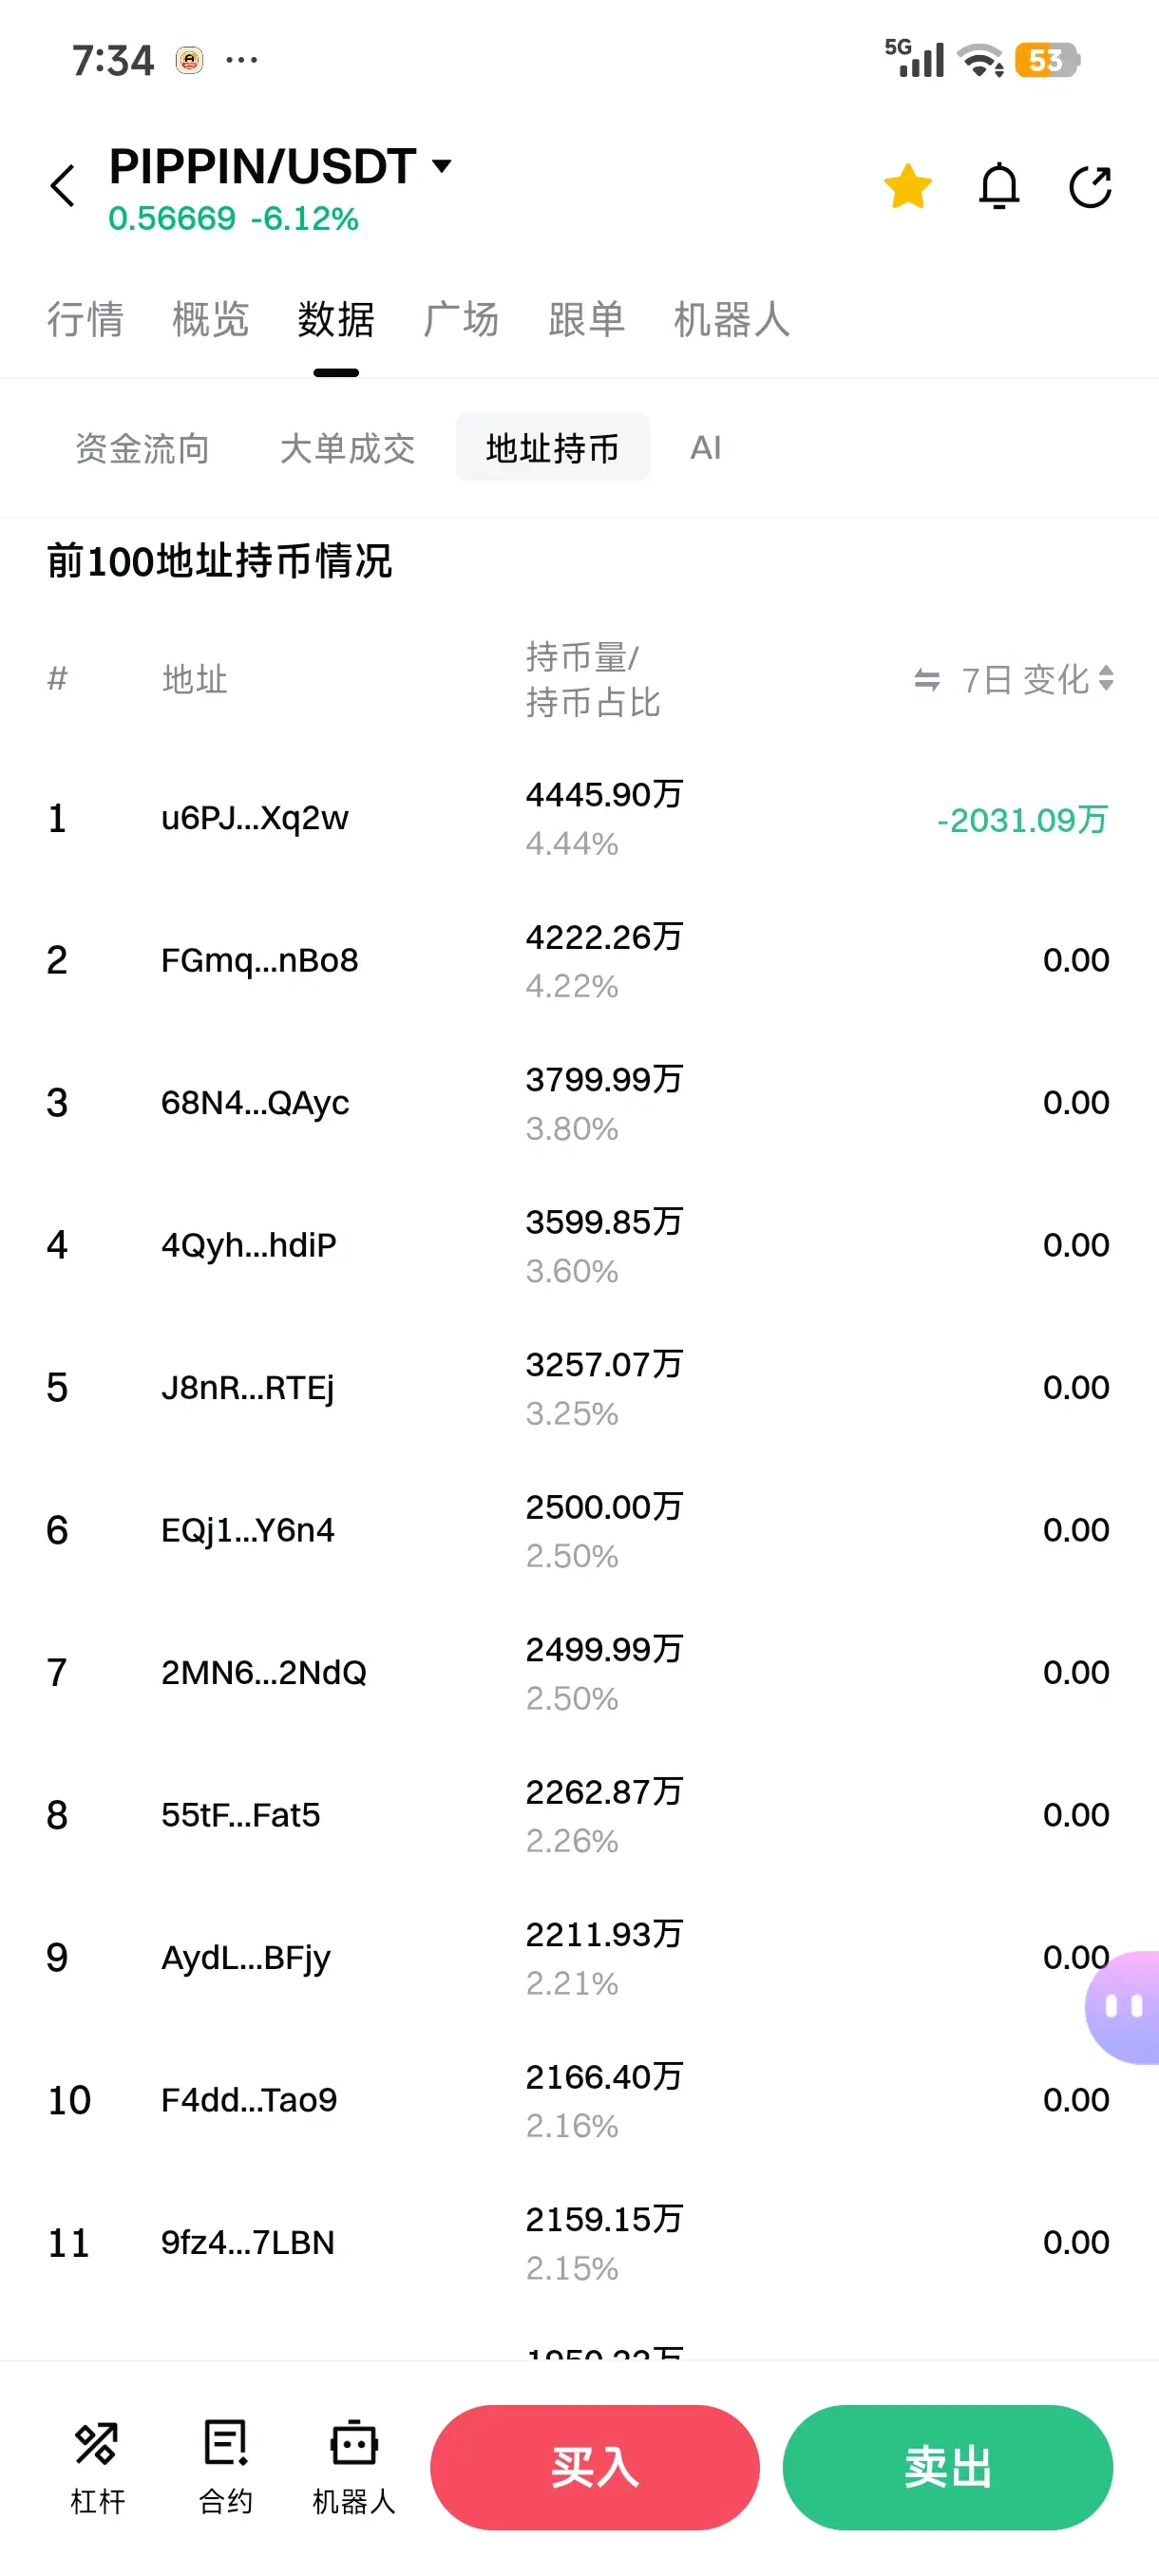1159x2576 pixels.
Task: Expand the PIPPIN/USDT pair dropdown
Action: [x=441, y=165]
